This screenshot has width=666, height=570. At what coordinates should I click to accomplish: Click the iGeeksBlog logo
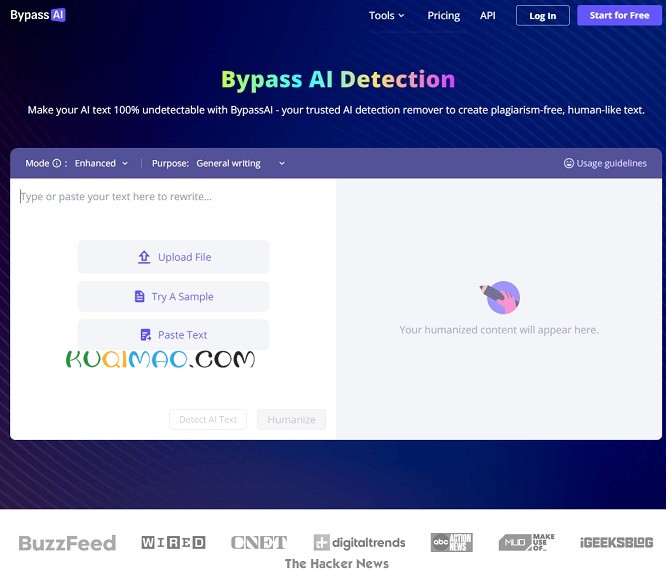coord(616,543)
